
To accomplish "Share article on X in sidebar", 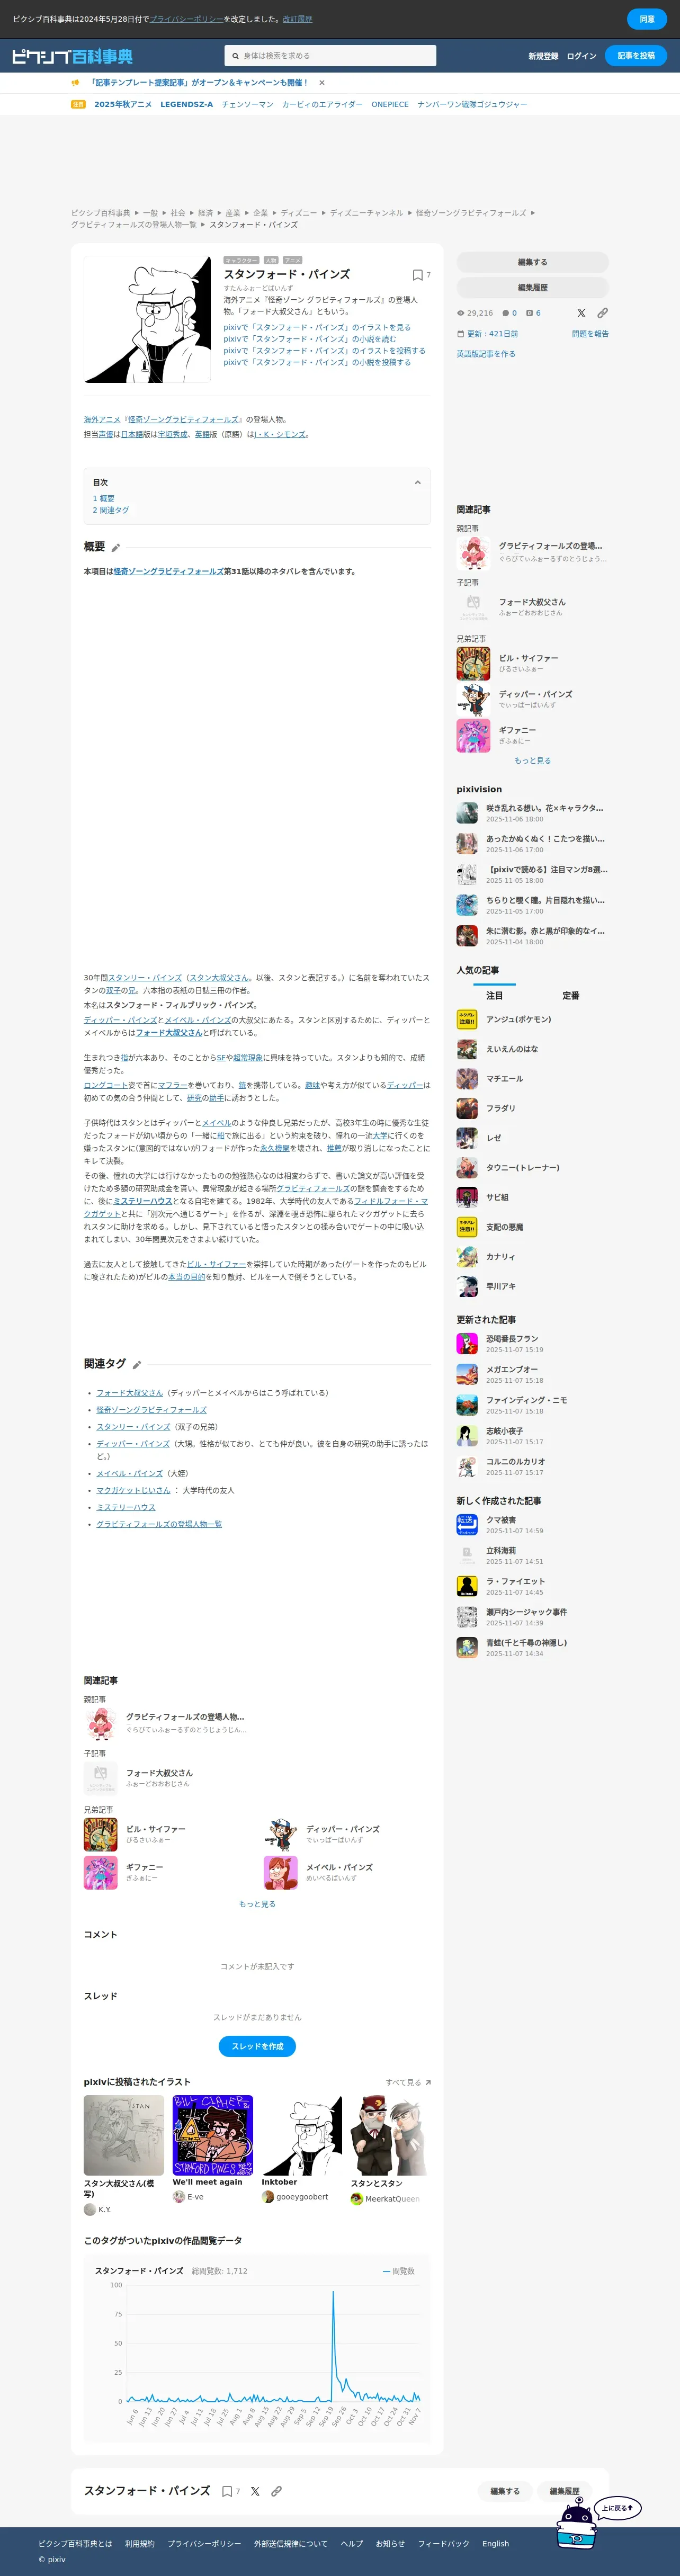I will 581,313.
